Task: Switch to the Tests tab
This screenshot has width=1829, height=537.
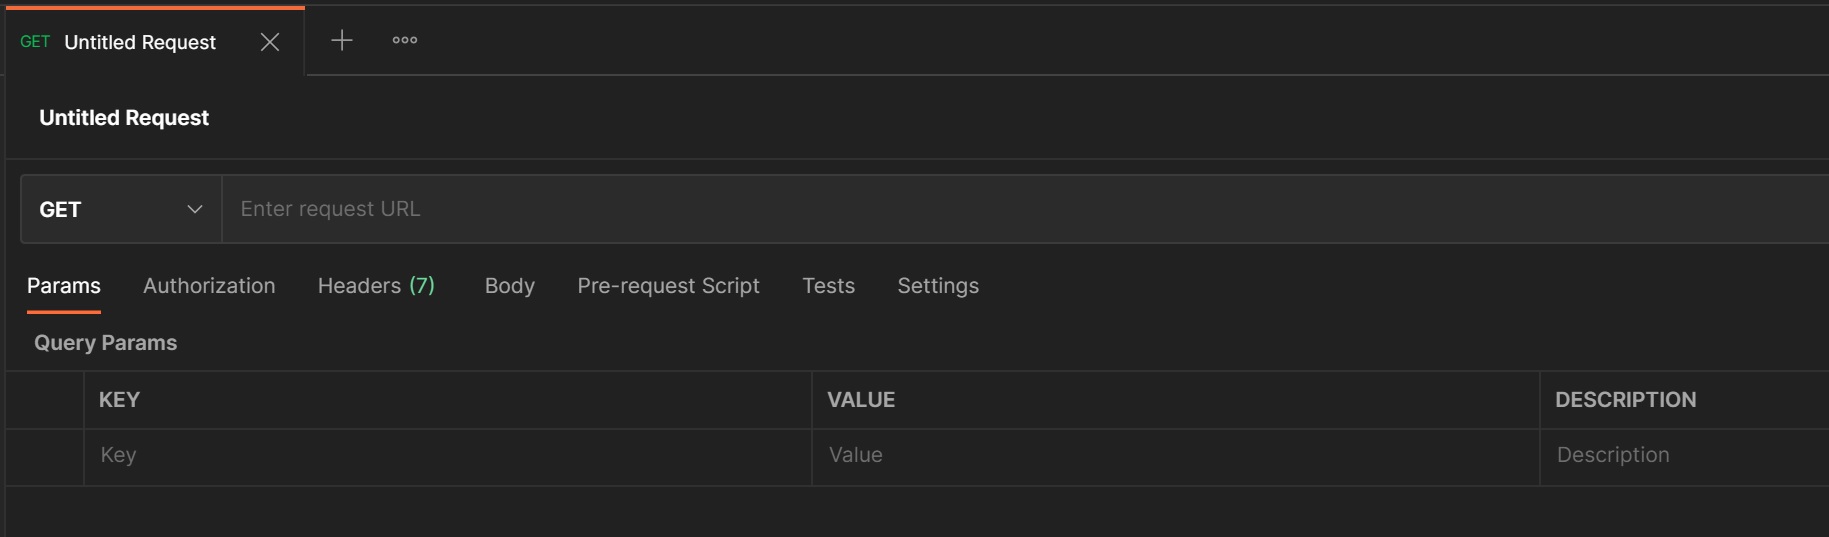Action: click(828, 286)
